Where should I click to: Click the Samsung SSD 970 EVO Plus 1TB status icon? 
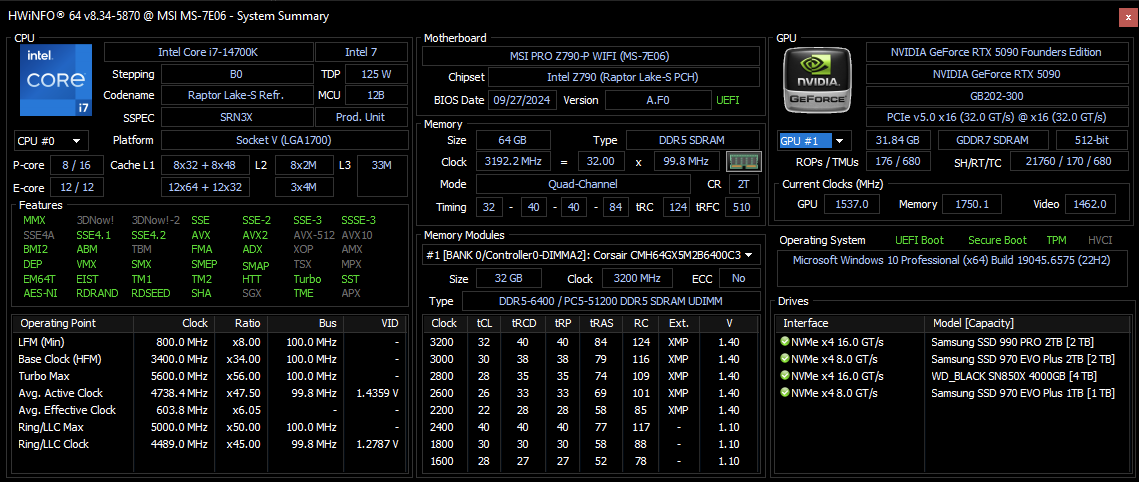click(785, 393)
